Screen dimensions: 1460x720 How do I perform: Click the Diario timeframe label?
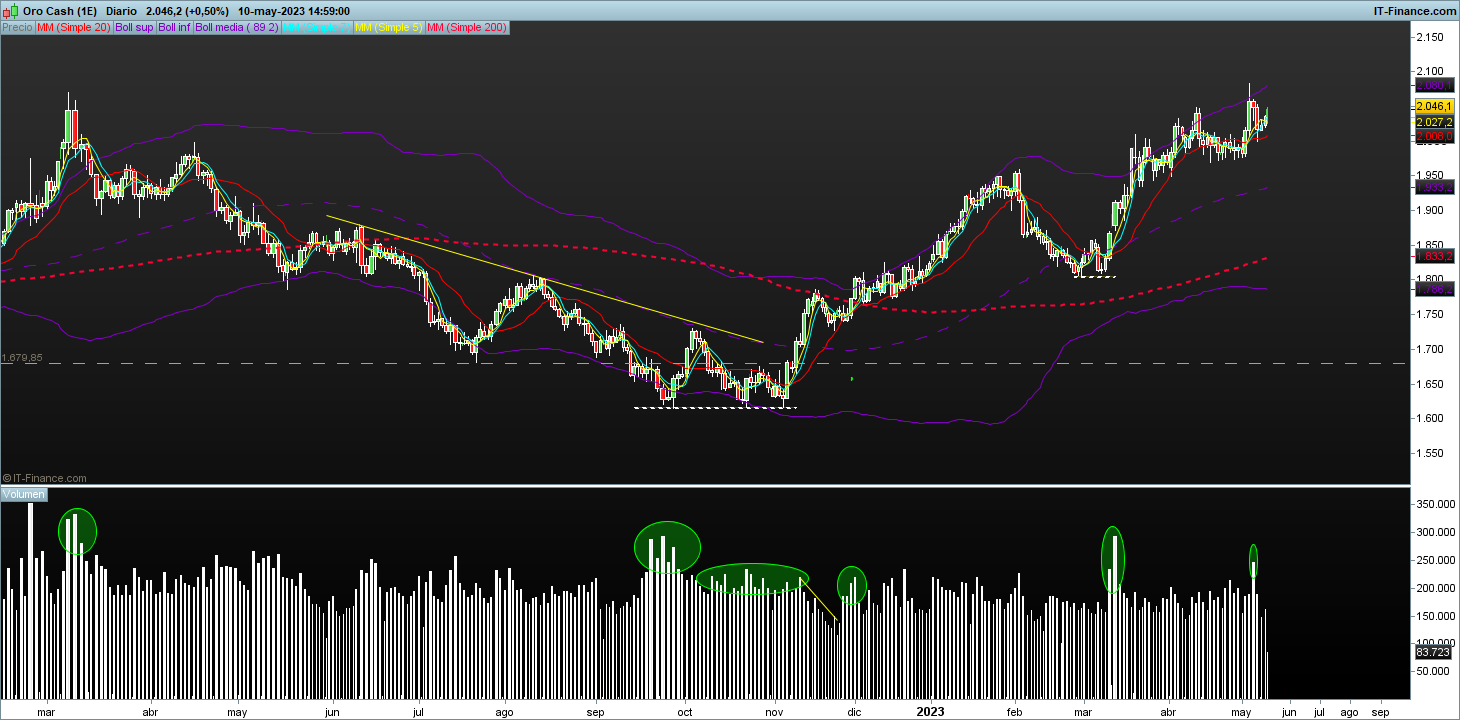coord(122,11)
